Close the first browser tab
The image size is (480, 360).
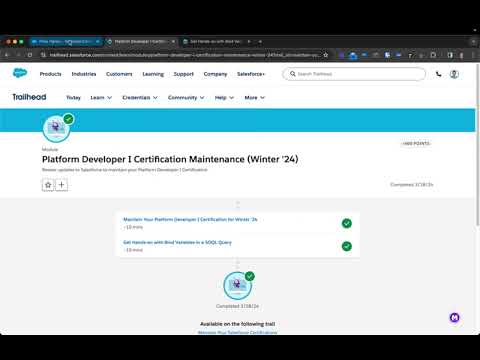[x=98, y=42]
